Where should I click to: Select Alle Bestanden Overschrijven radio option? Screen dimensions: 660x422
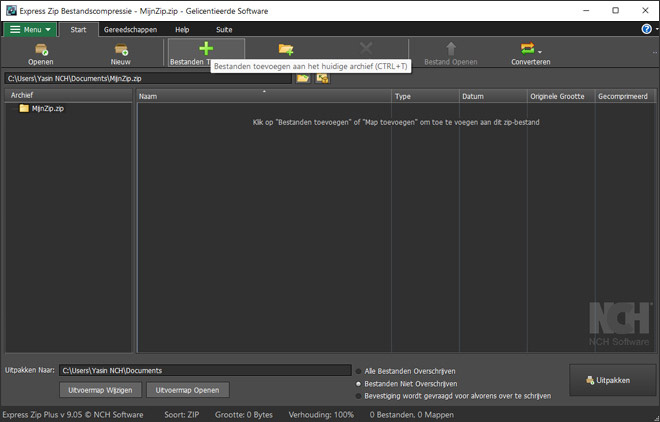pos(359,371)
